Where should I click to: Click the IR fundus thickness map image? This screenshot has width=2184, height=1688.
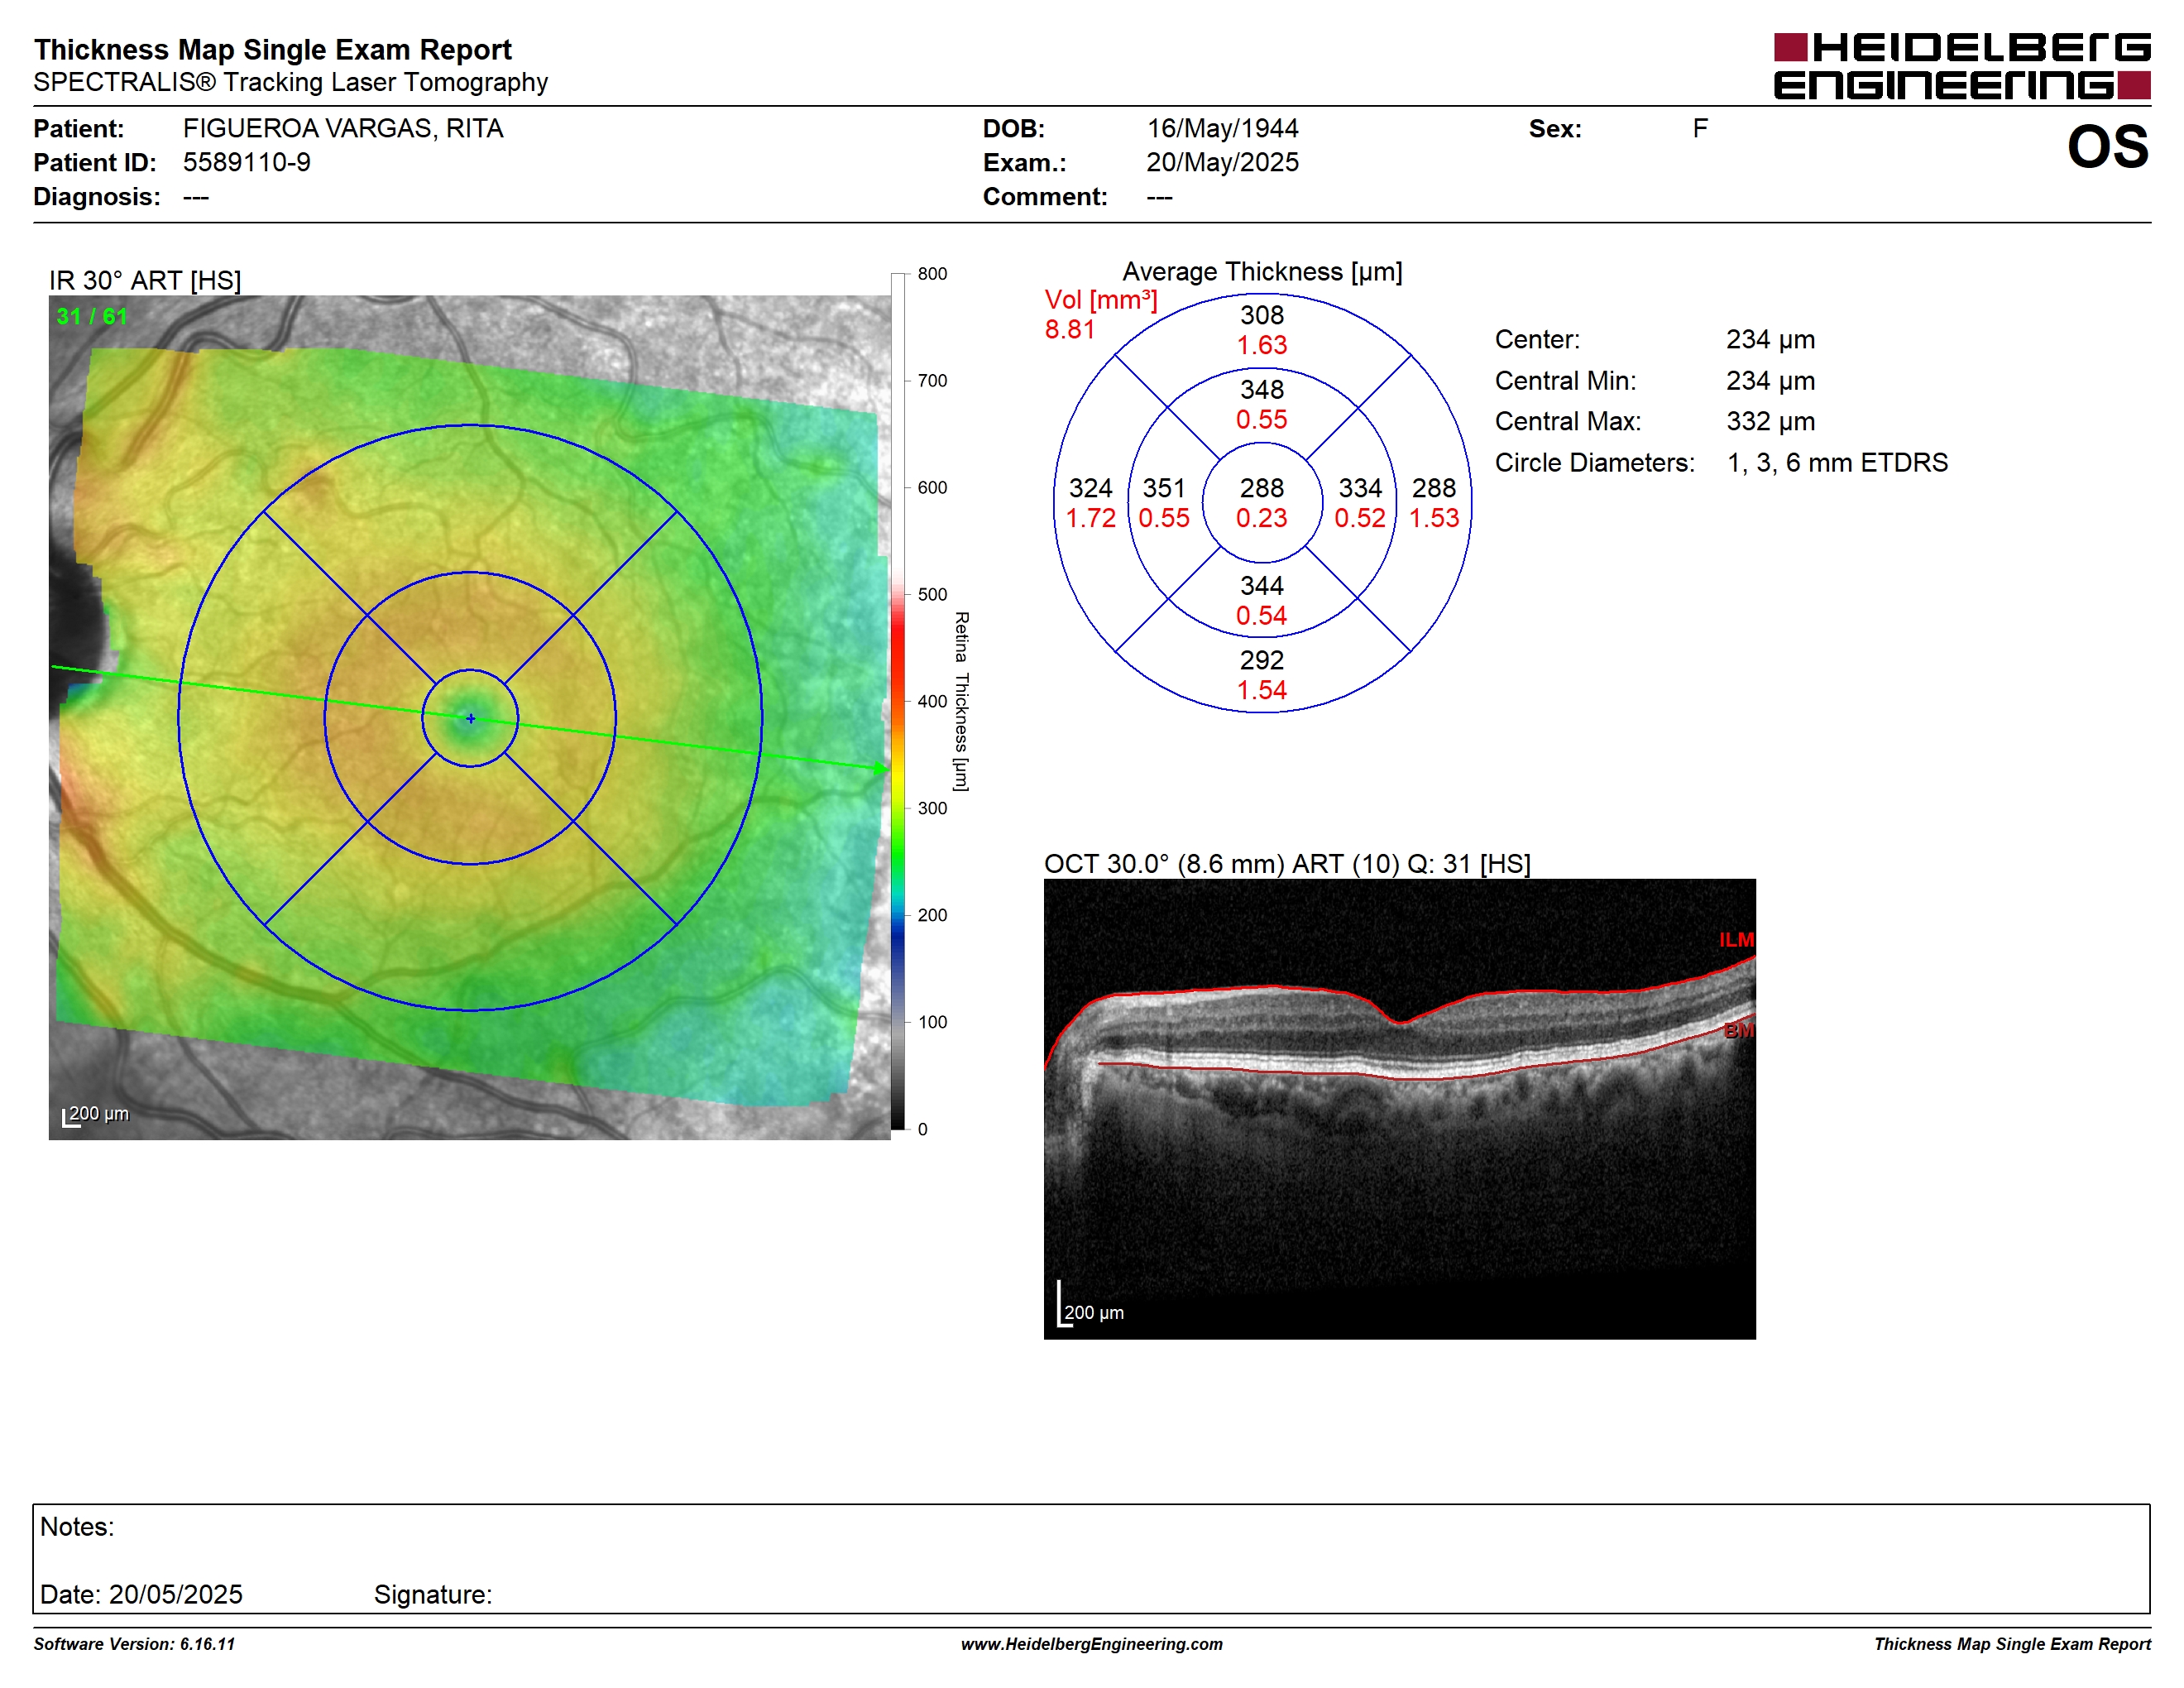pos(469,717)
